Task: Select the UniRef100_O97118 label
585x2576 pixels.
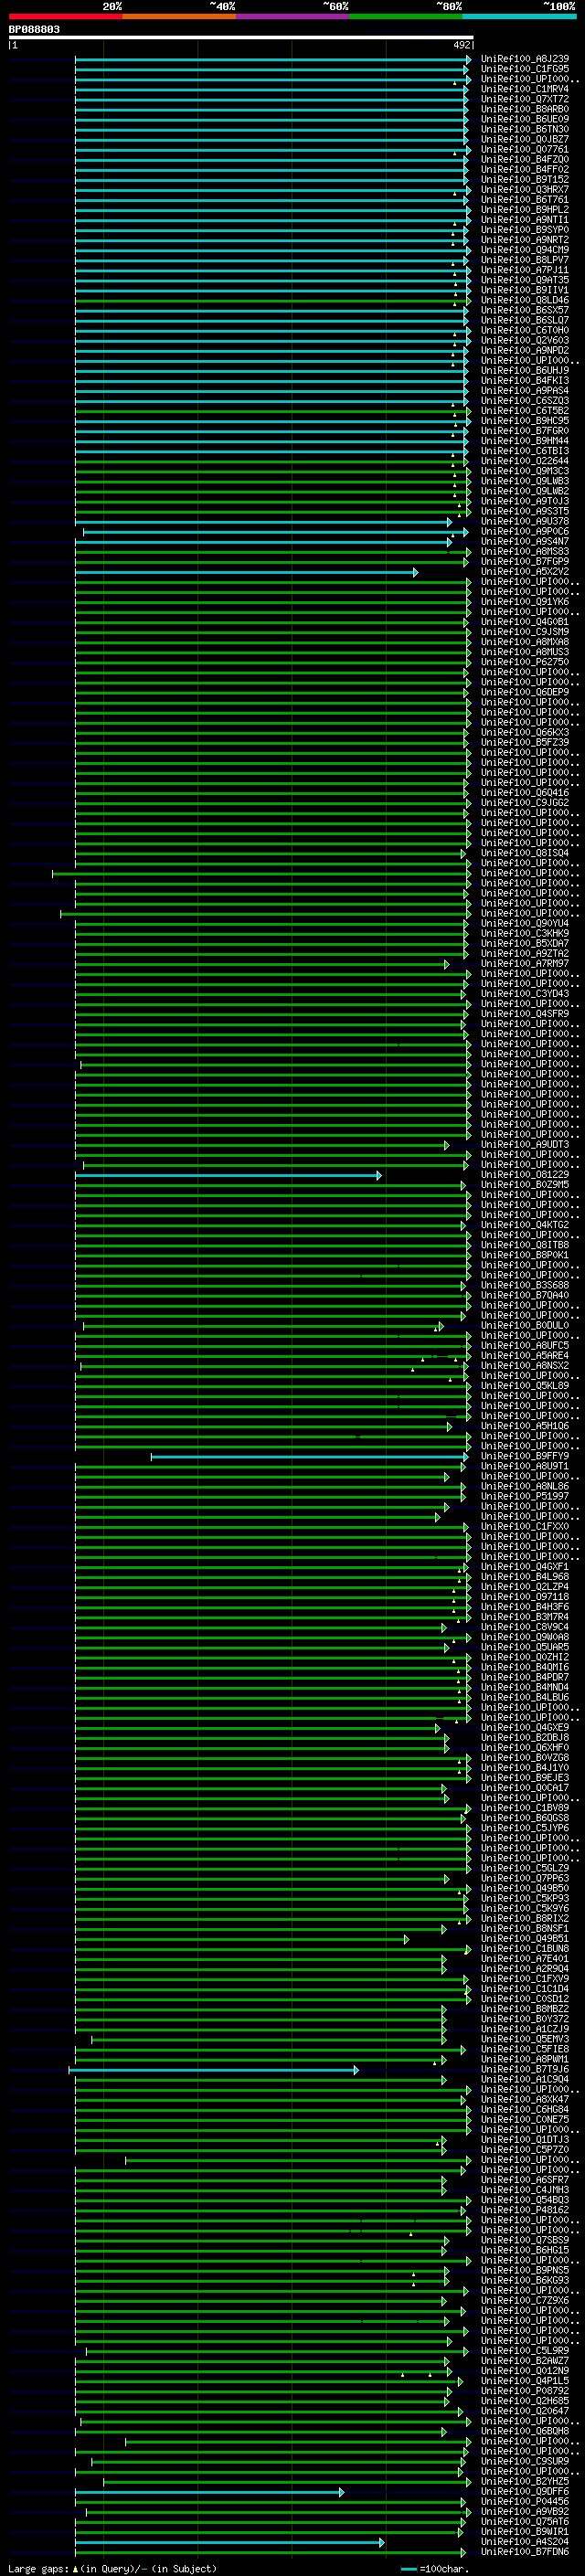Action: click(x=525, y=1597)
